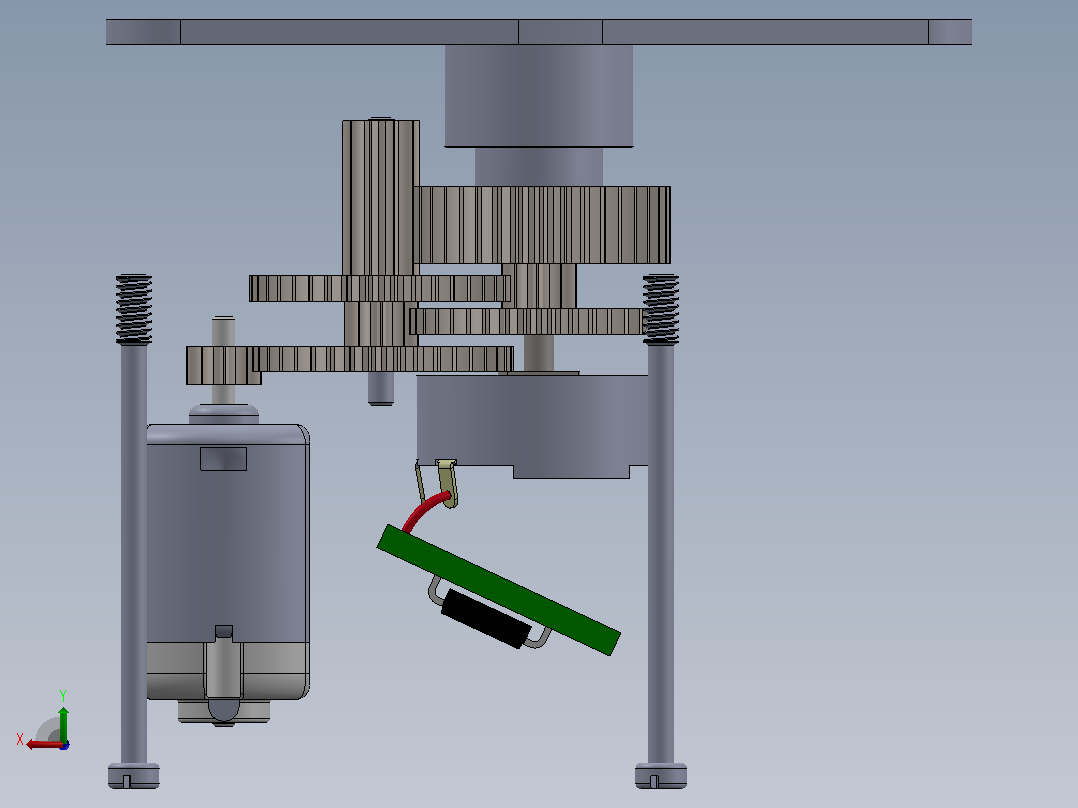Select the right screw head at the bottom

click(661, 776)
